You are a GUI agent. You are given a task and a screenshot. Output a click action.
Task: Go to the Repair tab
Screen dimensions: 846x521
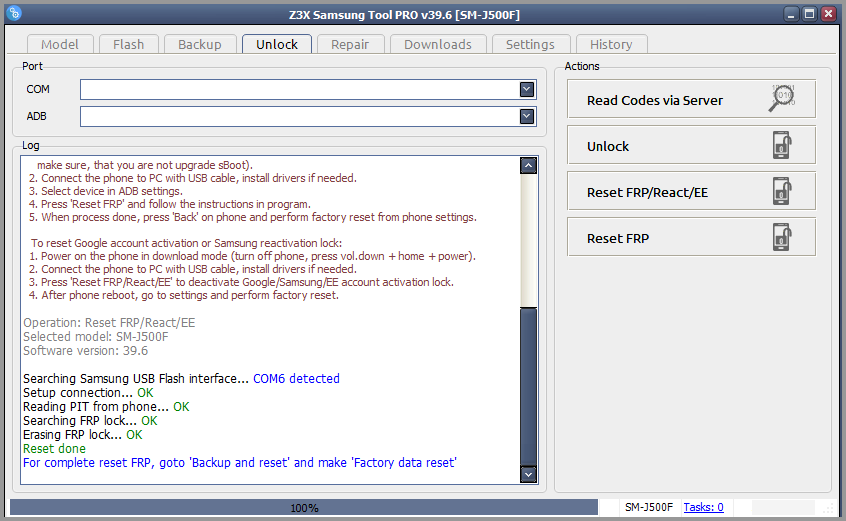pyautogui.click(x=350, y=44)
